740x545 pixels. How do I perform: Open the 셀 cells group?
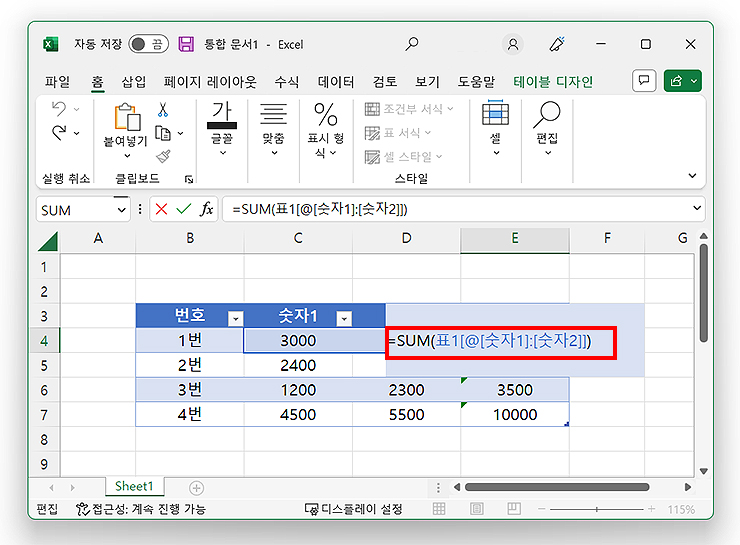(x=496, y=127)
